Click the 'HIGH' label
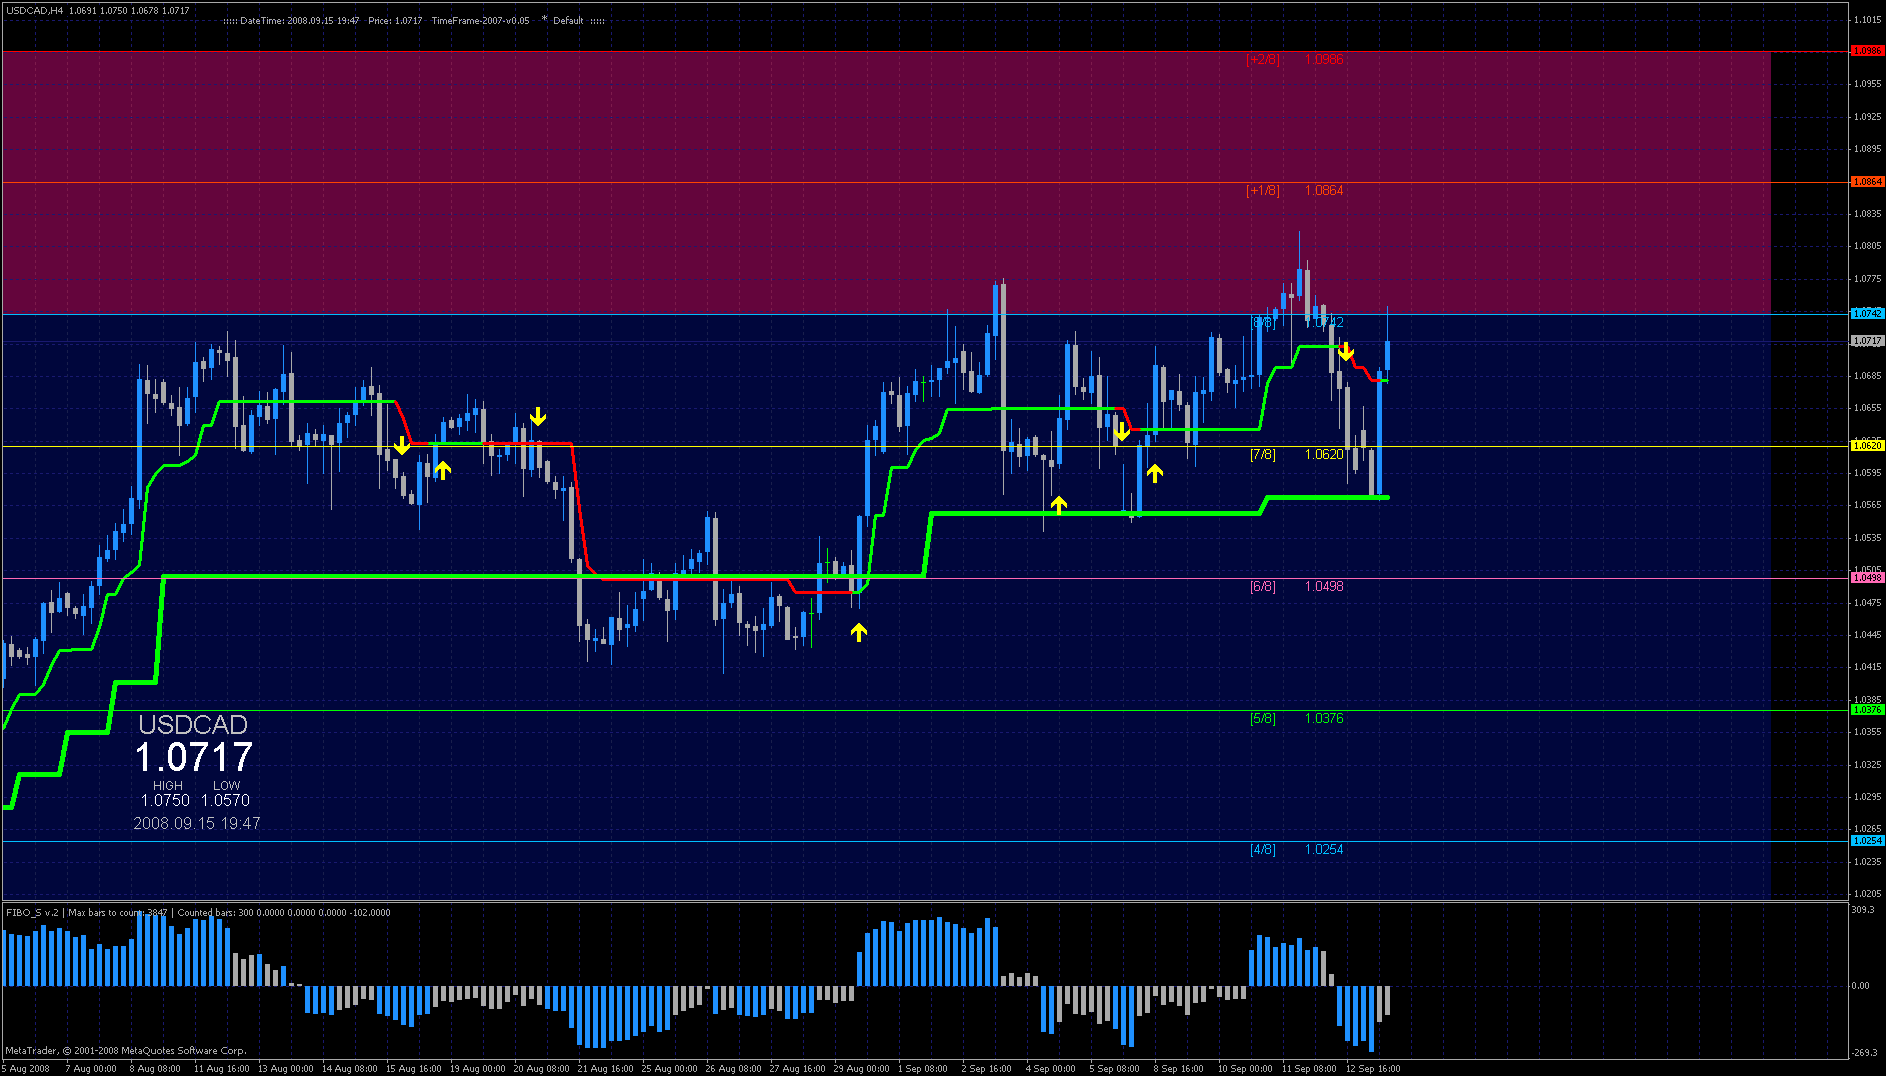The width and height of the screenshot is (1886, 1076). [168, 786]
